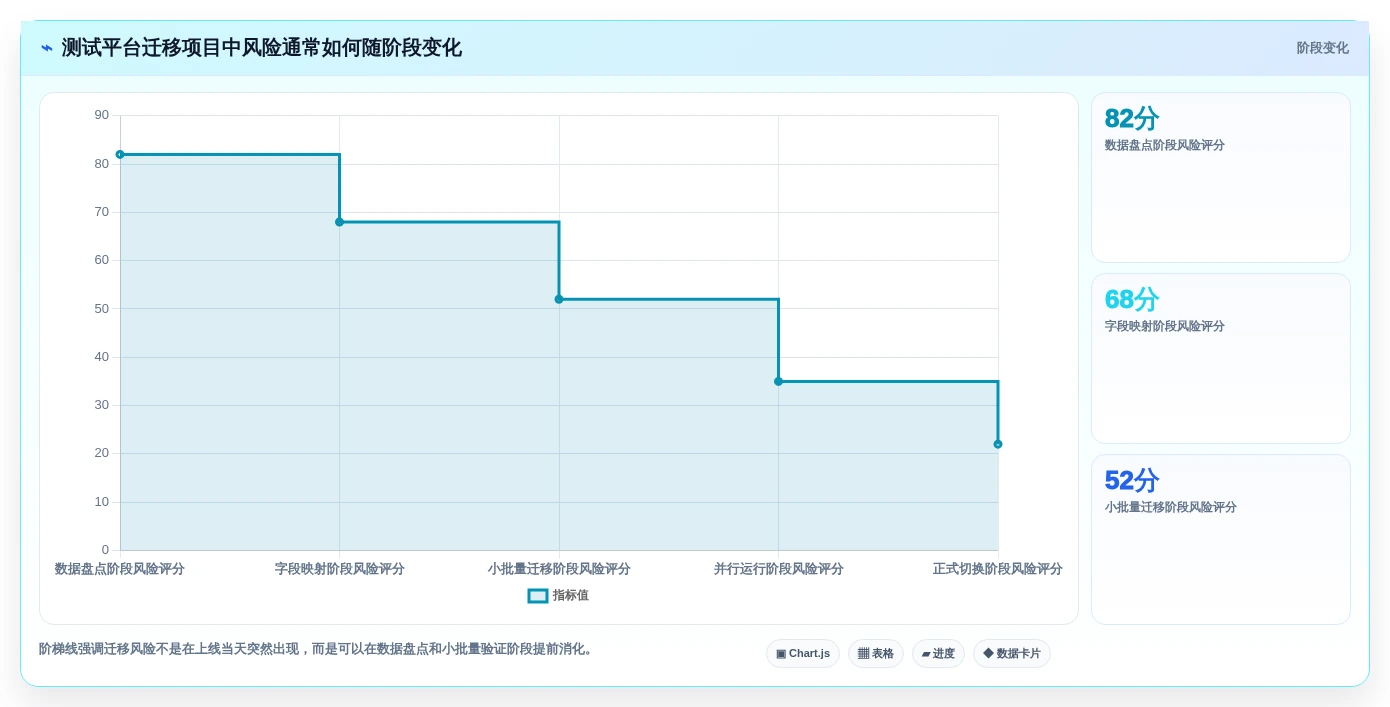Select the 数据卡片 tag button
Image resolution: width=1390 pixels, height=707 pixels.
(x=1012, y=654)
